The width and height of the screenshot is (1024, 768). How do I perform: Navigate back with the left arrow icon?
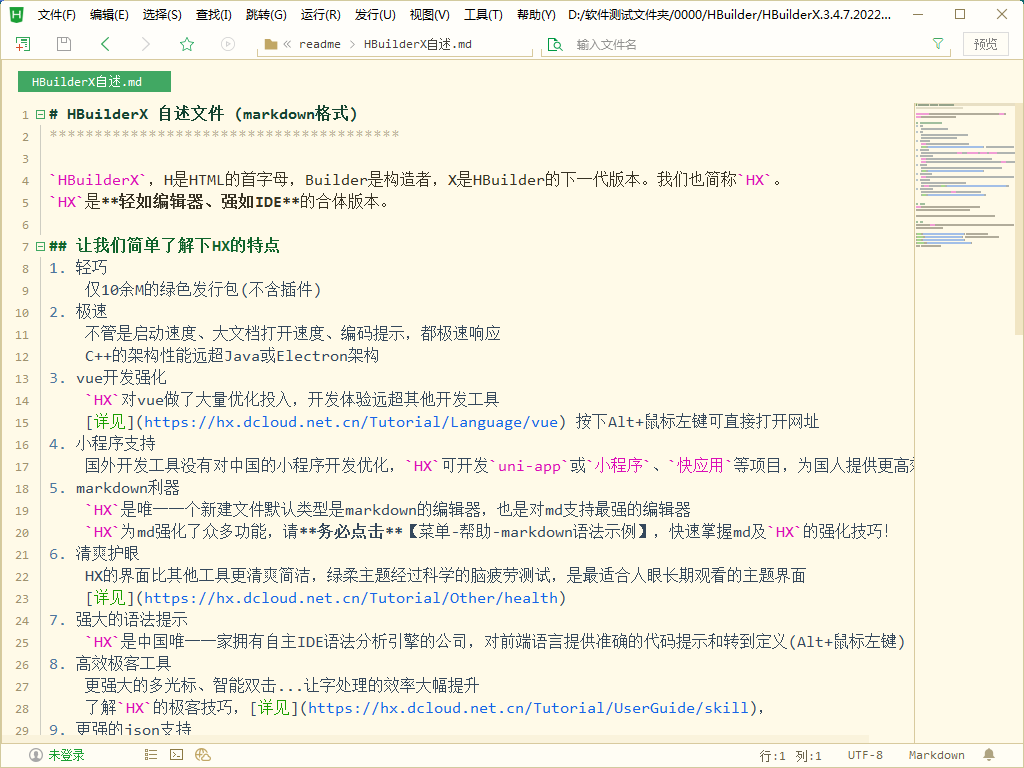point(105,44)
